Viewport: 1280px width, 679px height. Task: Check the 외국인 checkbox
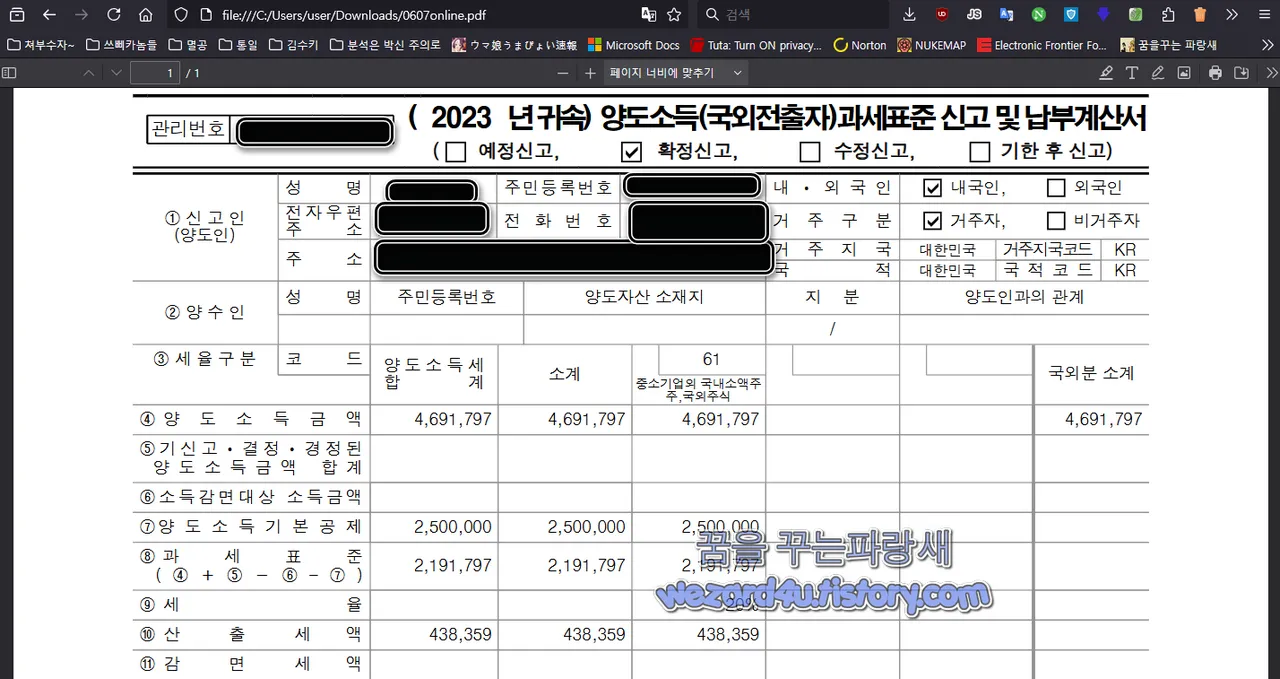[1056, 187]
